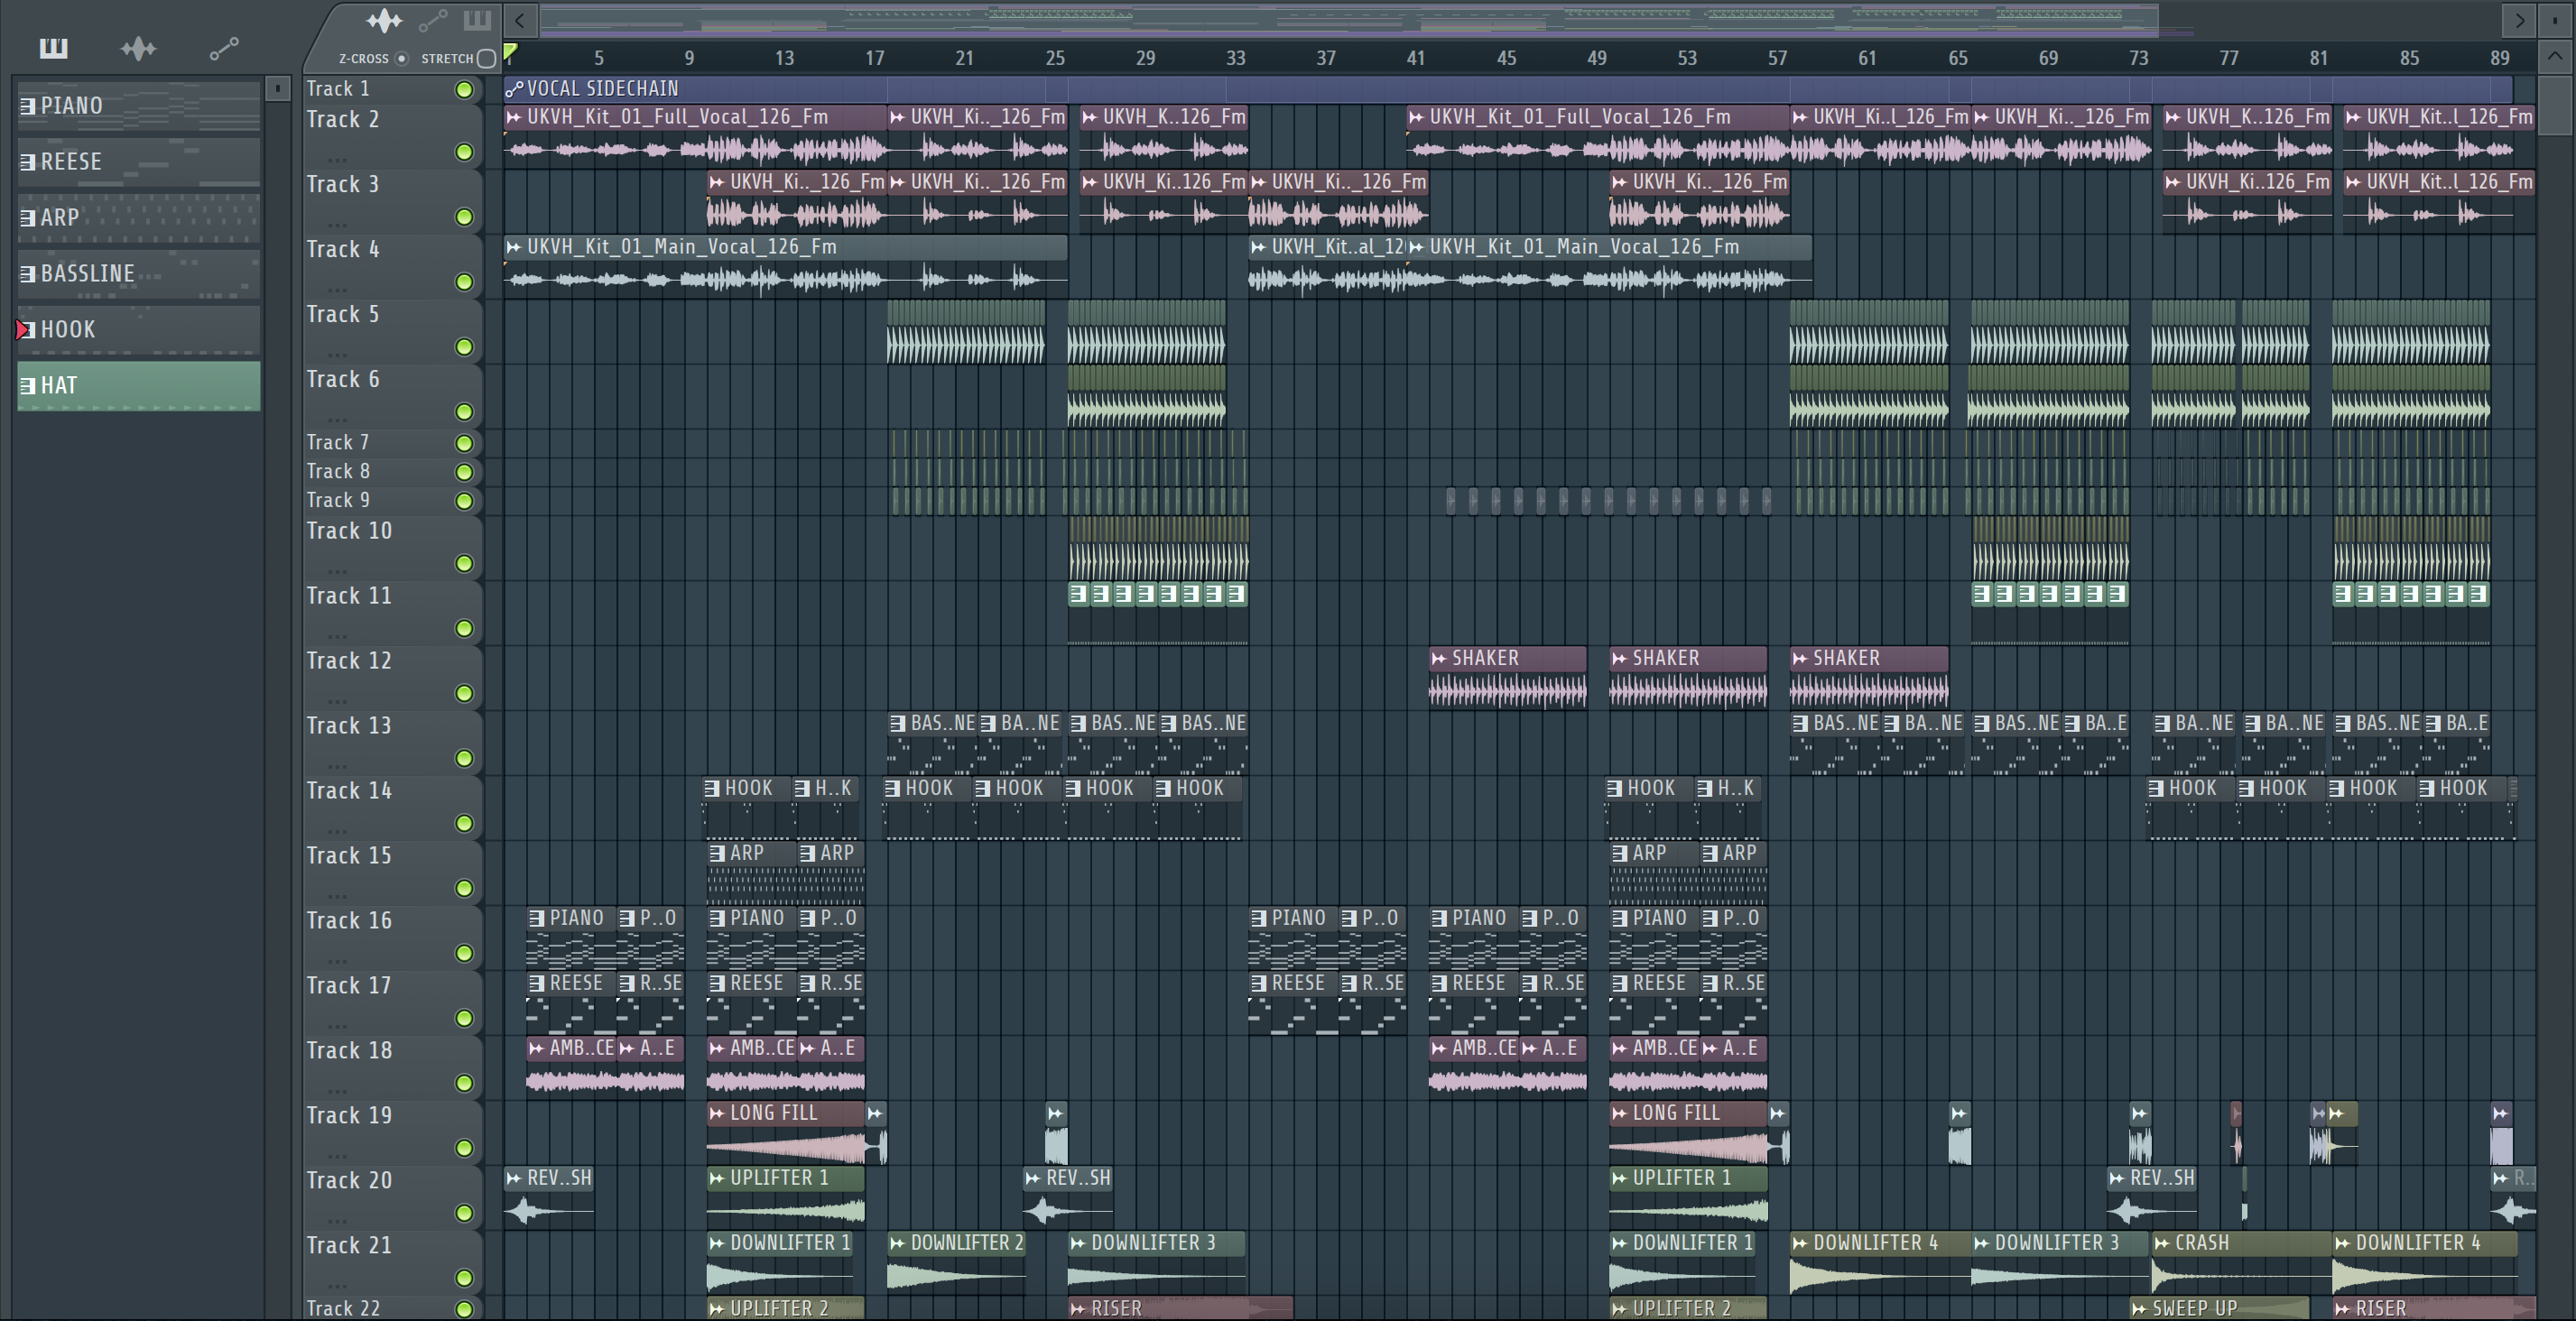Focus audio clips in the playlist header
The width and height of the screenshot is (2576, 1321).
coord(384,20)
